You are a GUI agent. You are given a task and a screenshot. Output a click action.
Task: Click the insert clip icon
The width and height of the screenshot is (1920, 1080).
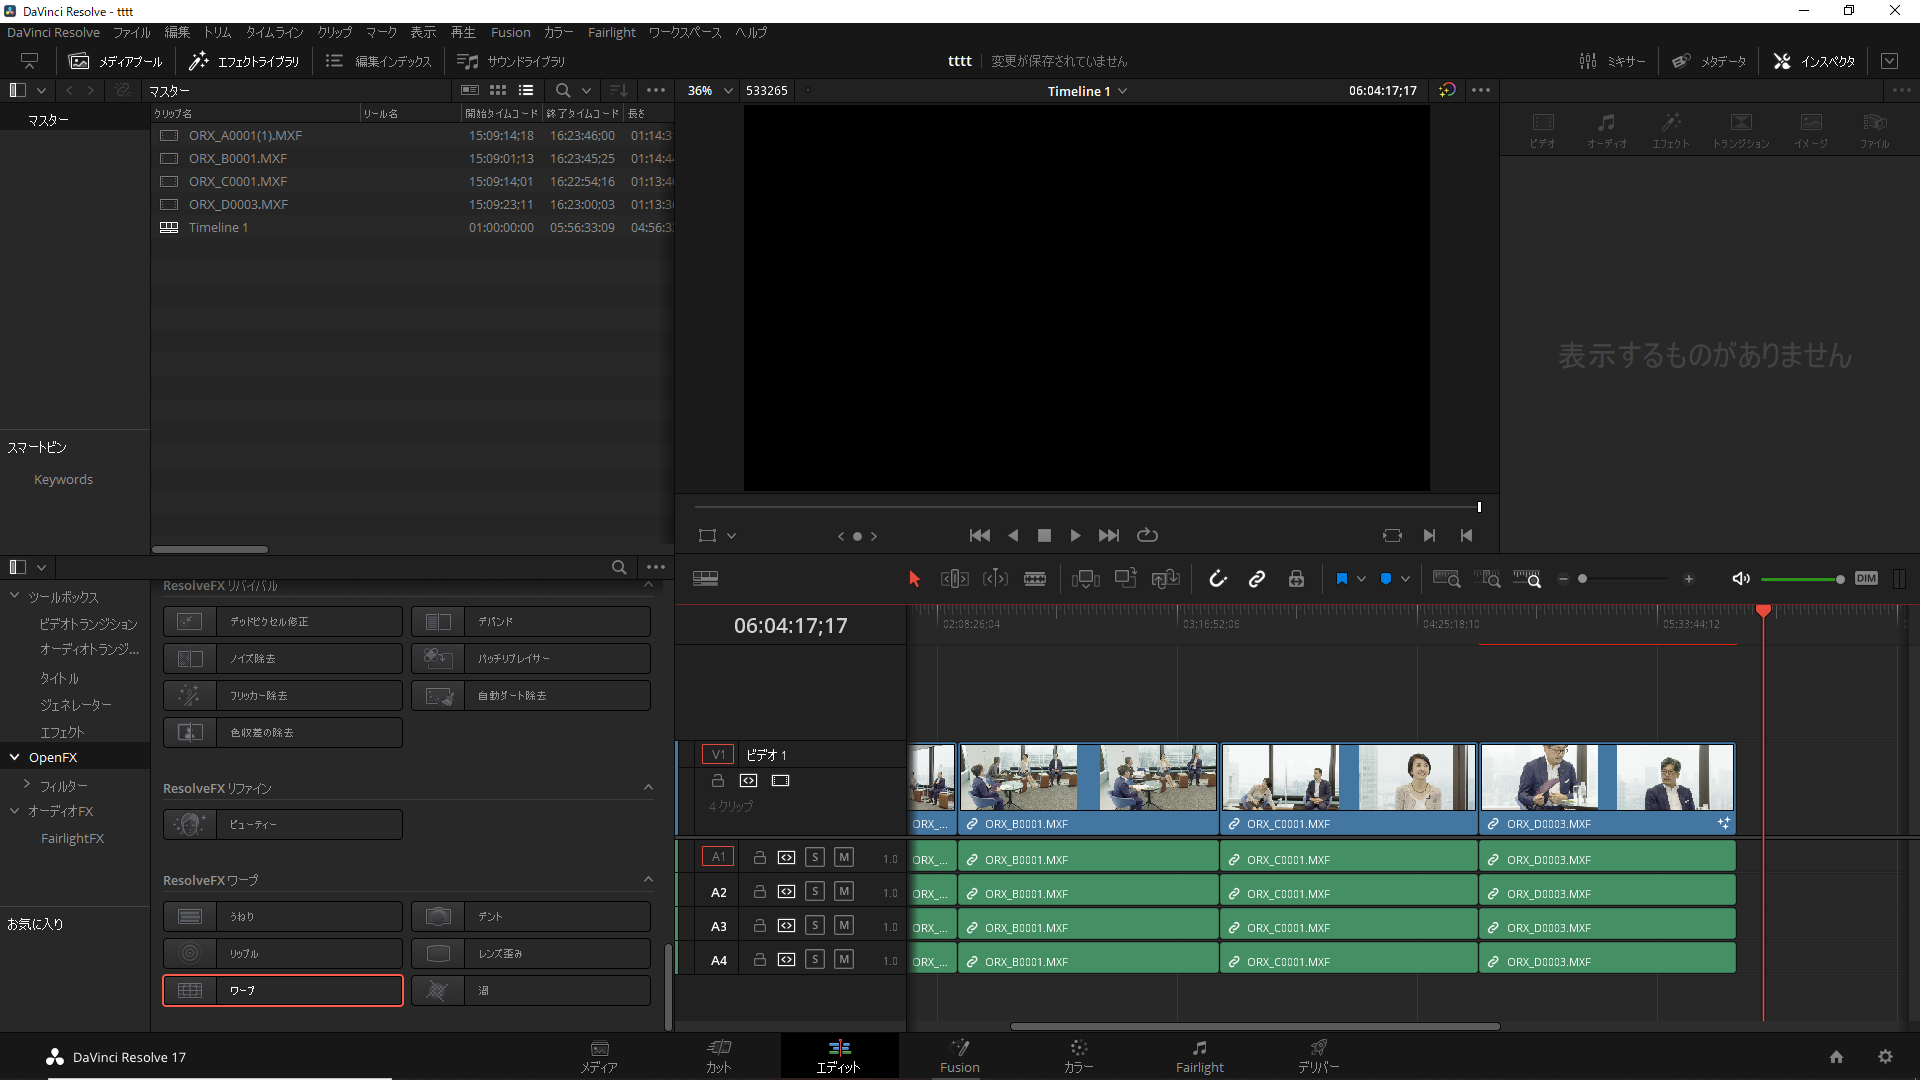(x=1086, y=579)
